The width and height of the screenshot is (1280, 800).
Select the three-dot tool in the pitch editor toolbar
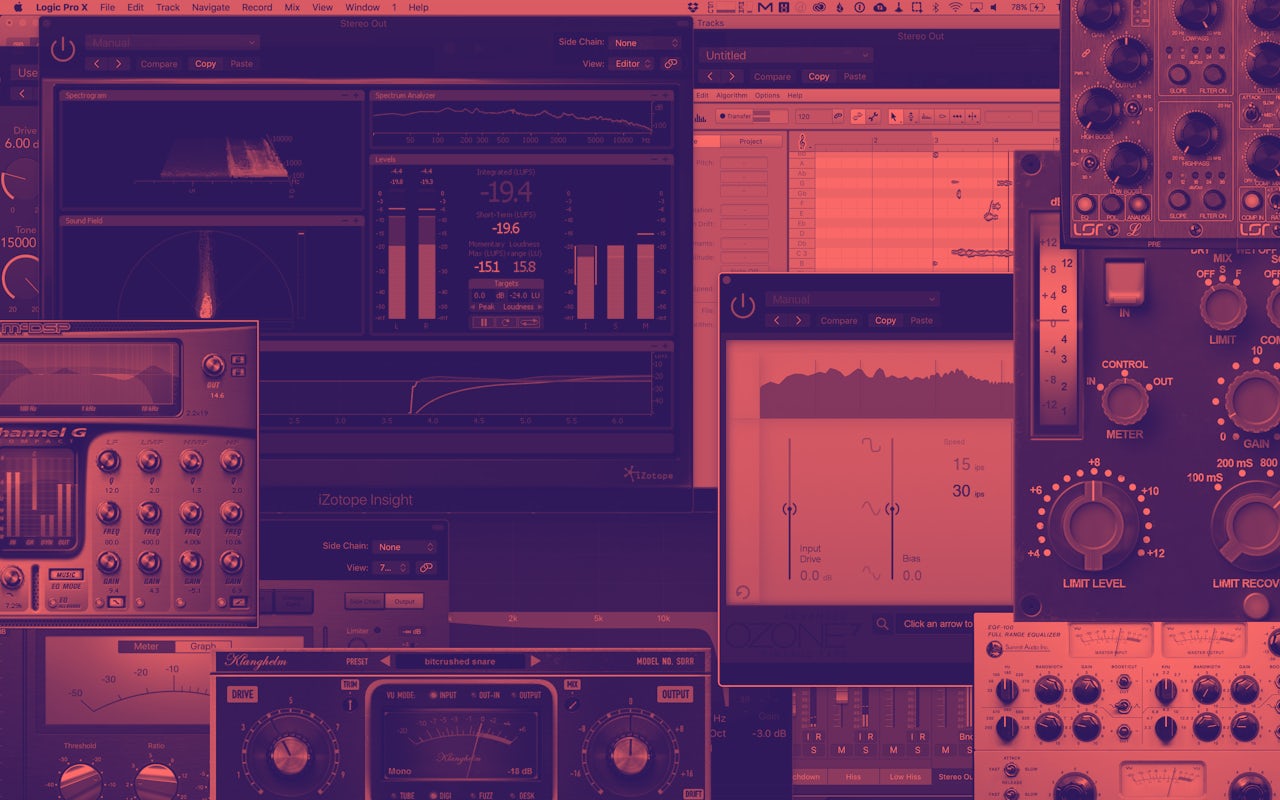click(958, 116)
